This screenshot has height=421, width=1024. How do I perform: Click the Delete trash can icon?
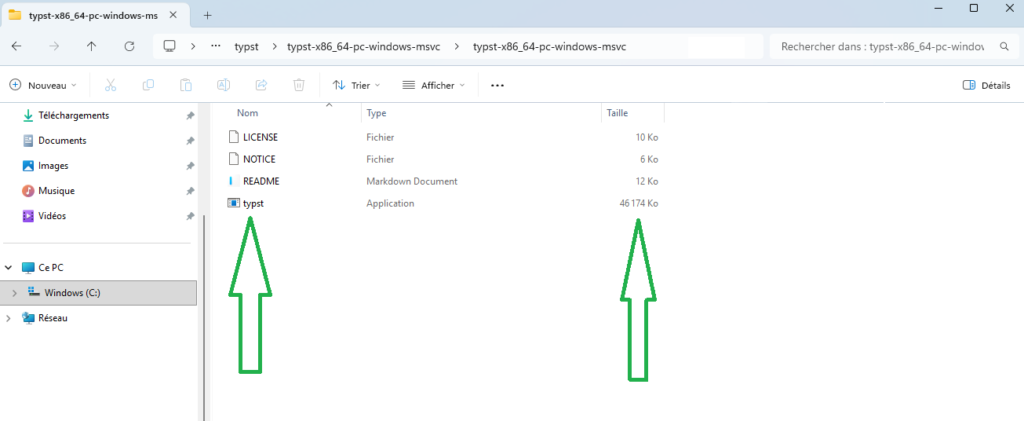pos(299,86)
